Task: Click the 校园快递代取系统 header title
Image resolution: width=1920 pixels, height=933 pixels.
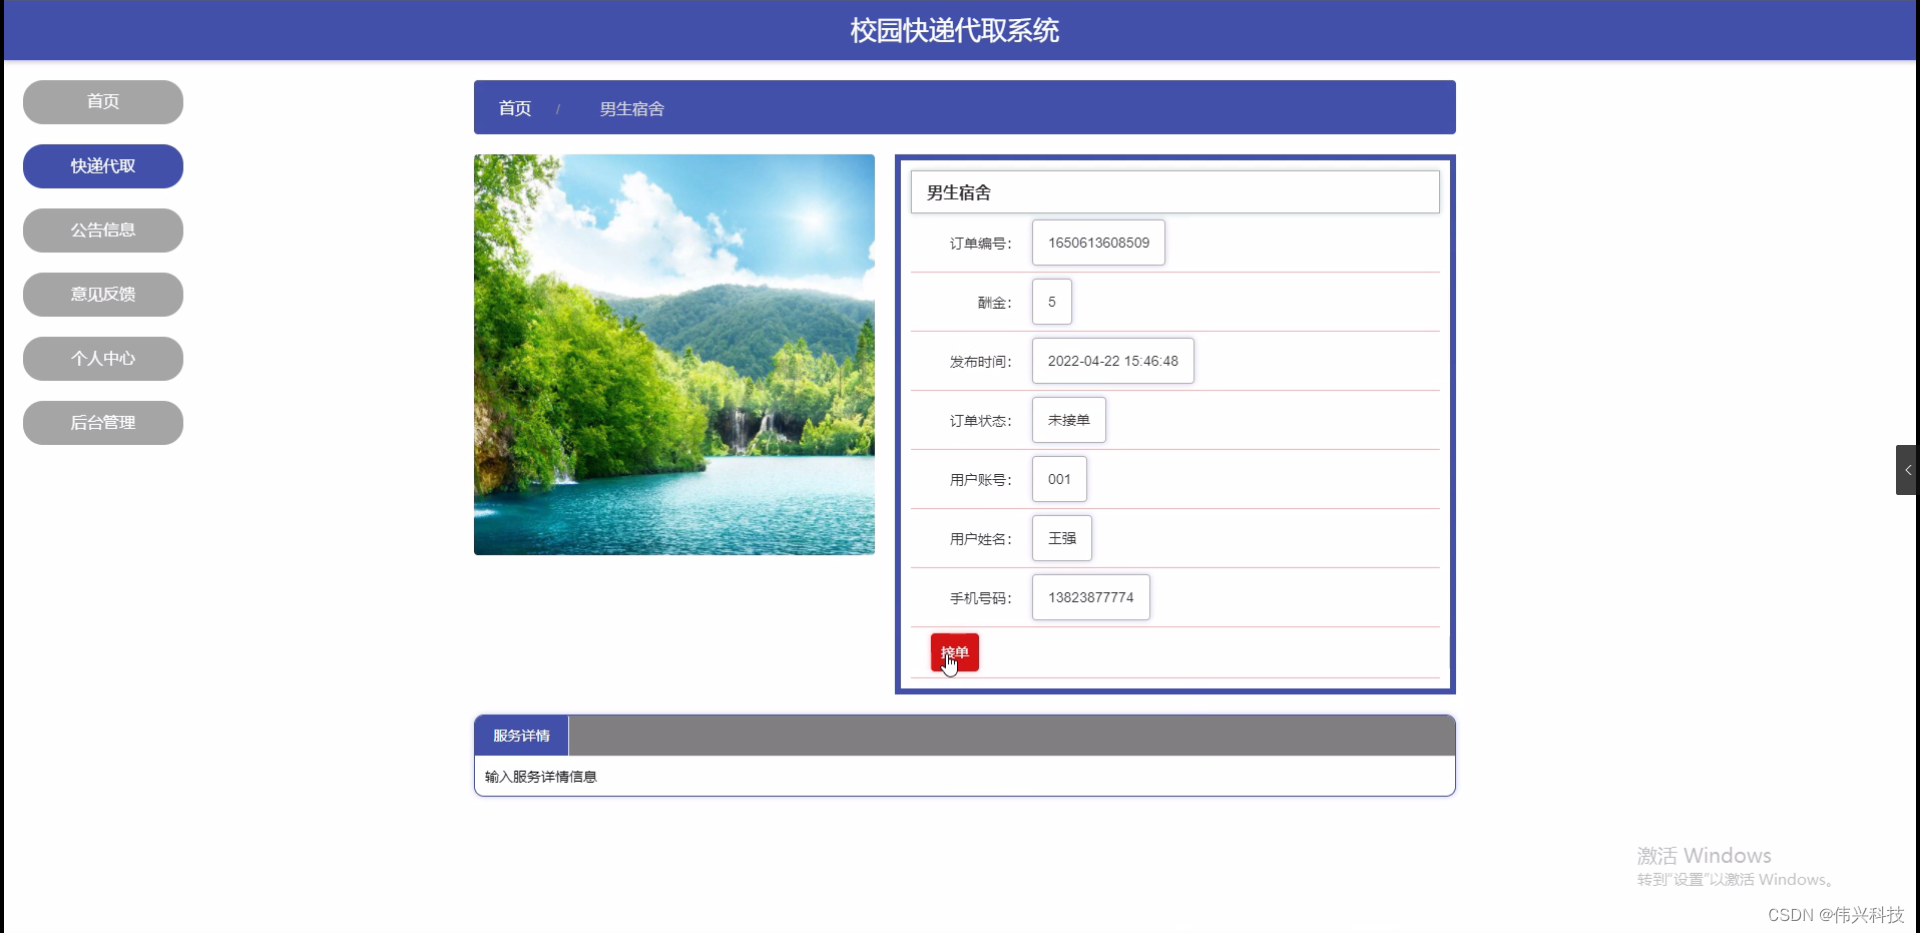Action: coord(952,30)
